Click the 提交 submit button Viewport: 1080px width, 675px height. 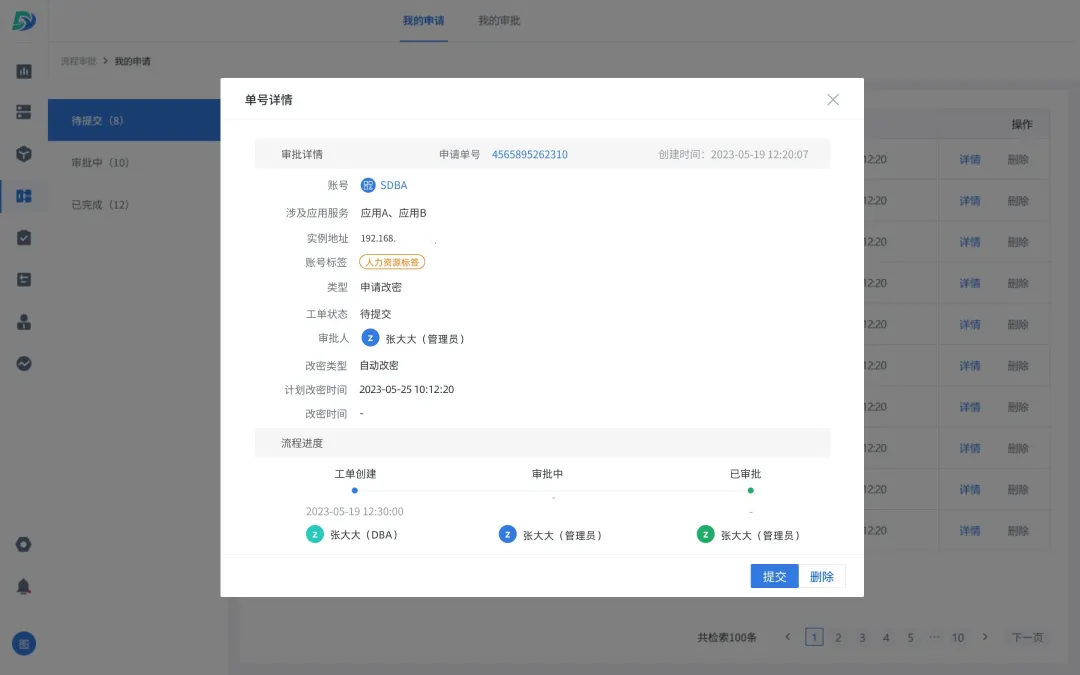(774, 576)
